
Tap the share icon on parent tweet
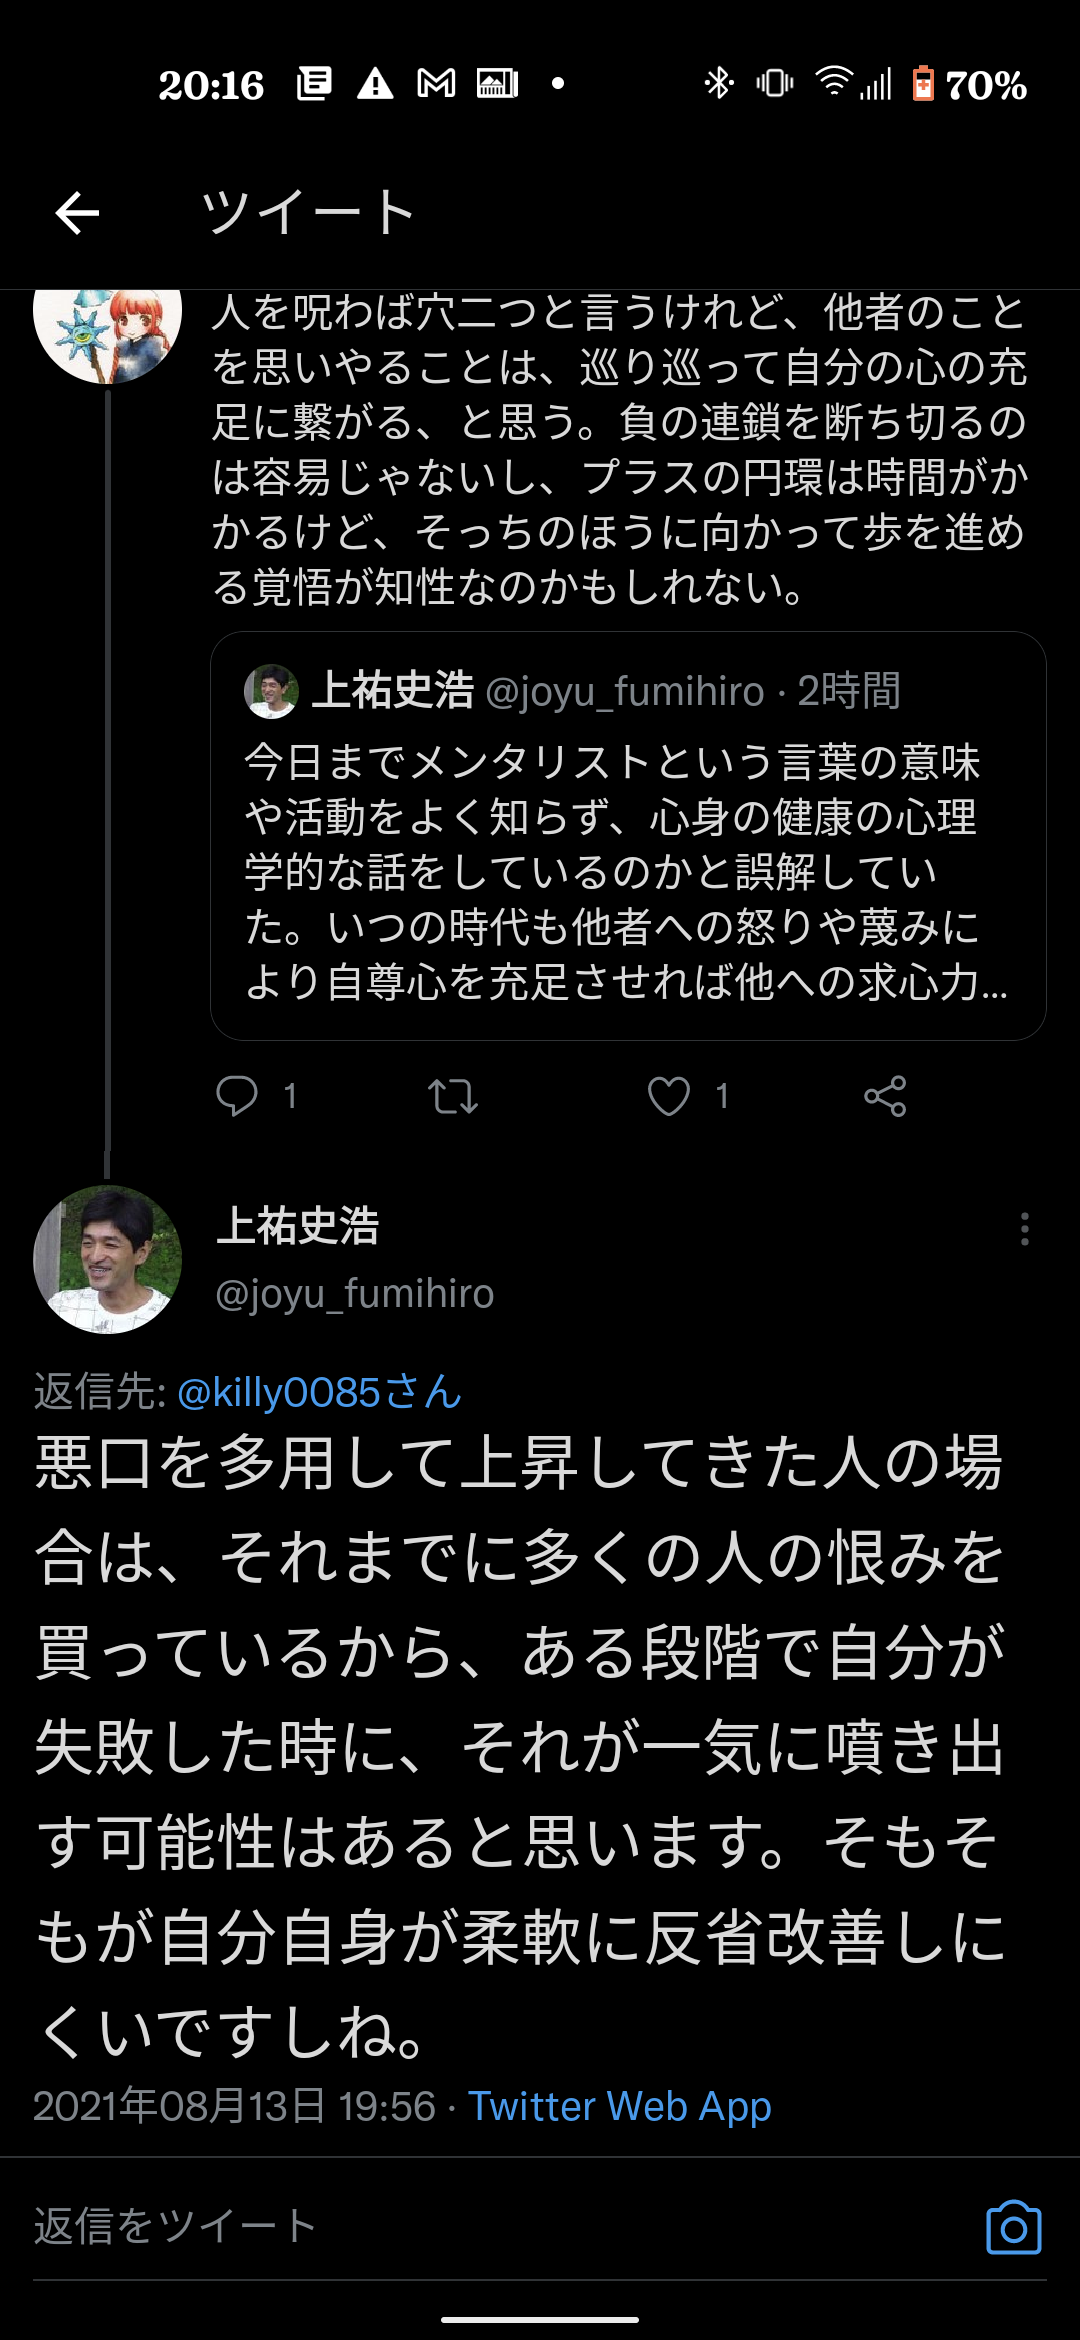point(885,1096)
